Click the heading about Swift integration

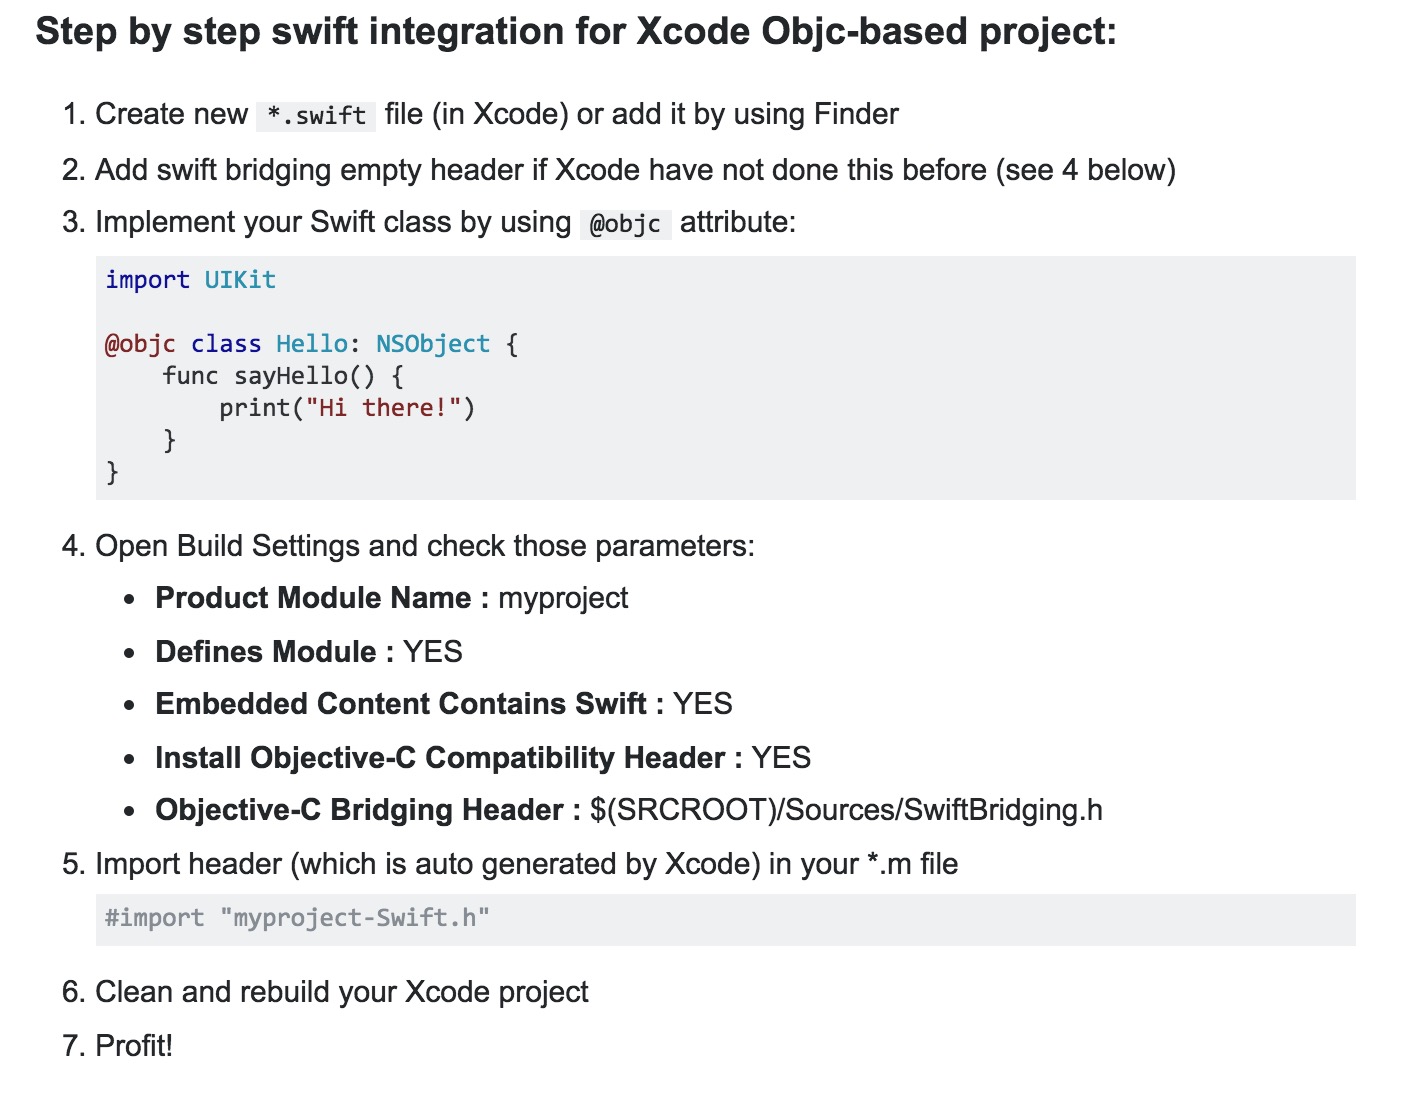coord(575,32)
